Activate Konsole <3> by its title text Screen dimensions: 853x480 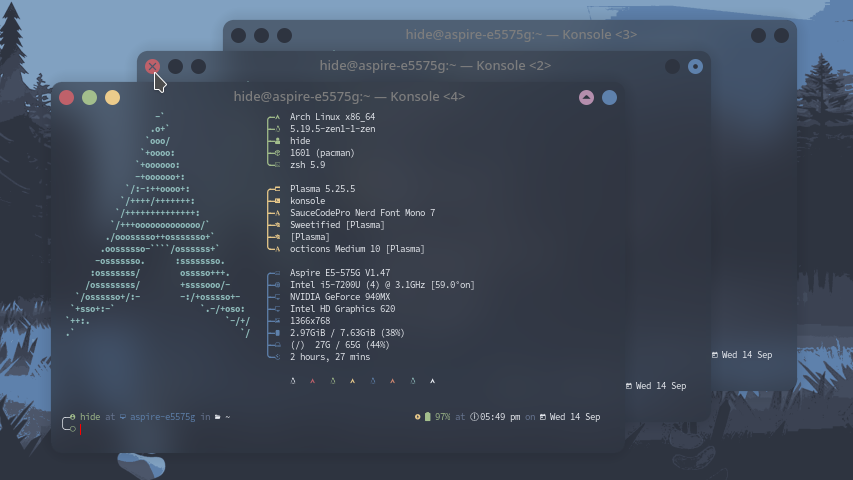(521, 34)
